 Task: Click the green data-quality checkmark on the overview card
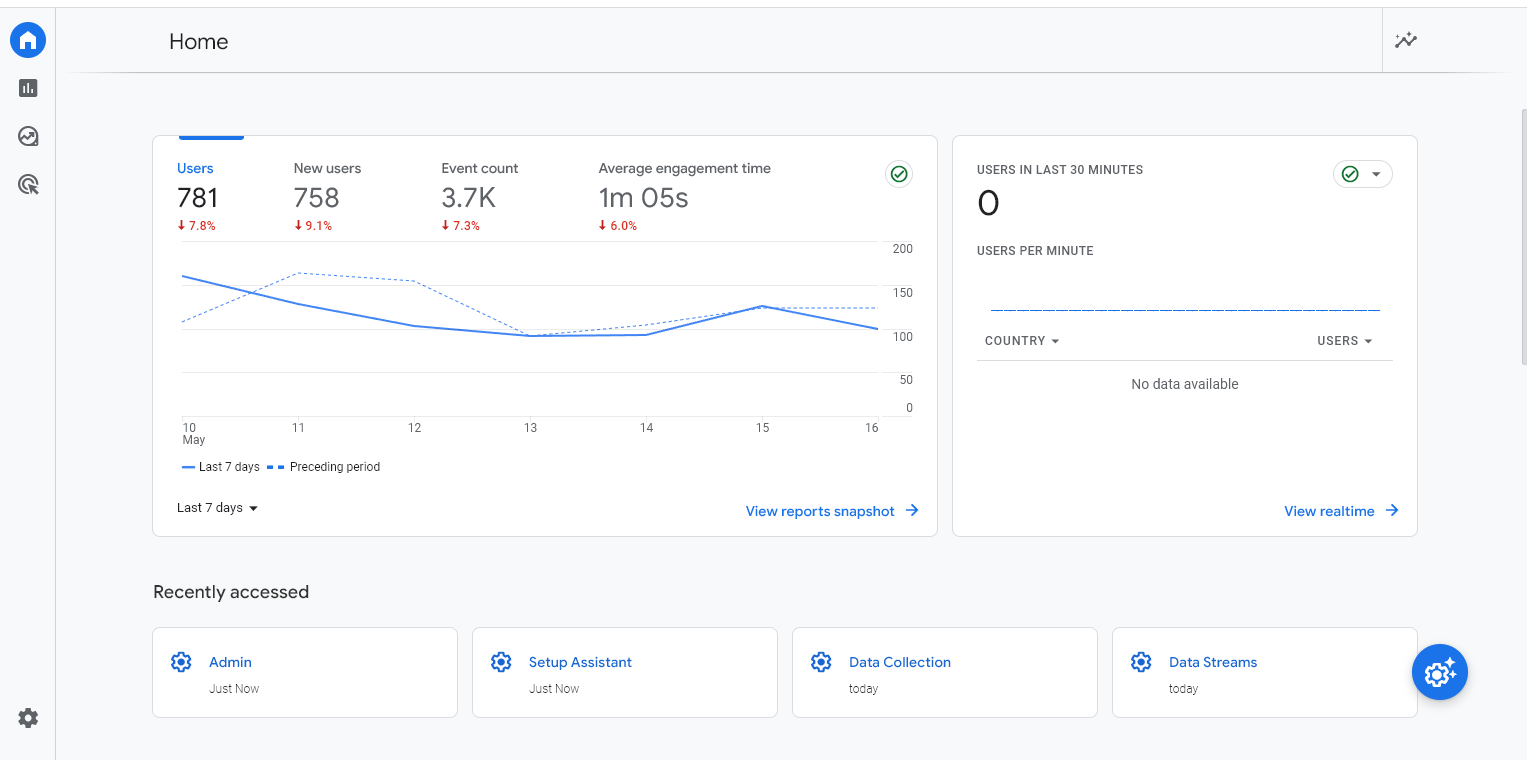coord(898,174)
